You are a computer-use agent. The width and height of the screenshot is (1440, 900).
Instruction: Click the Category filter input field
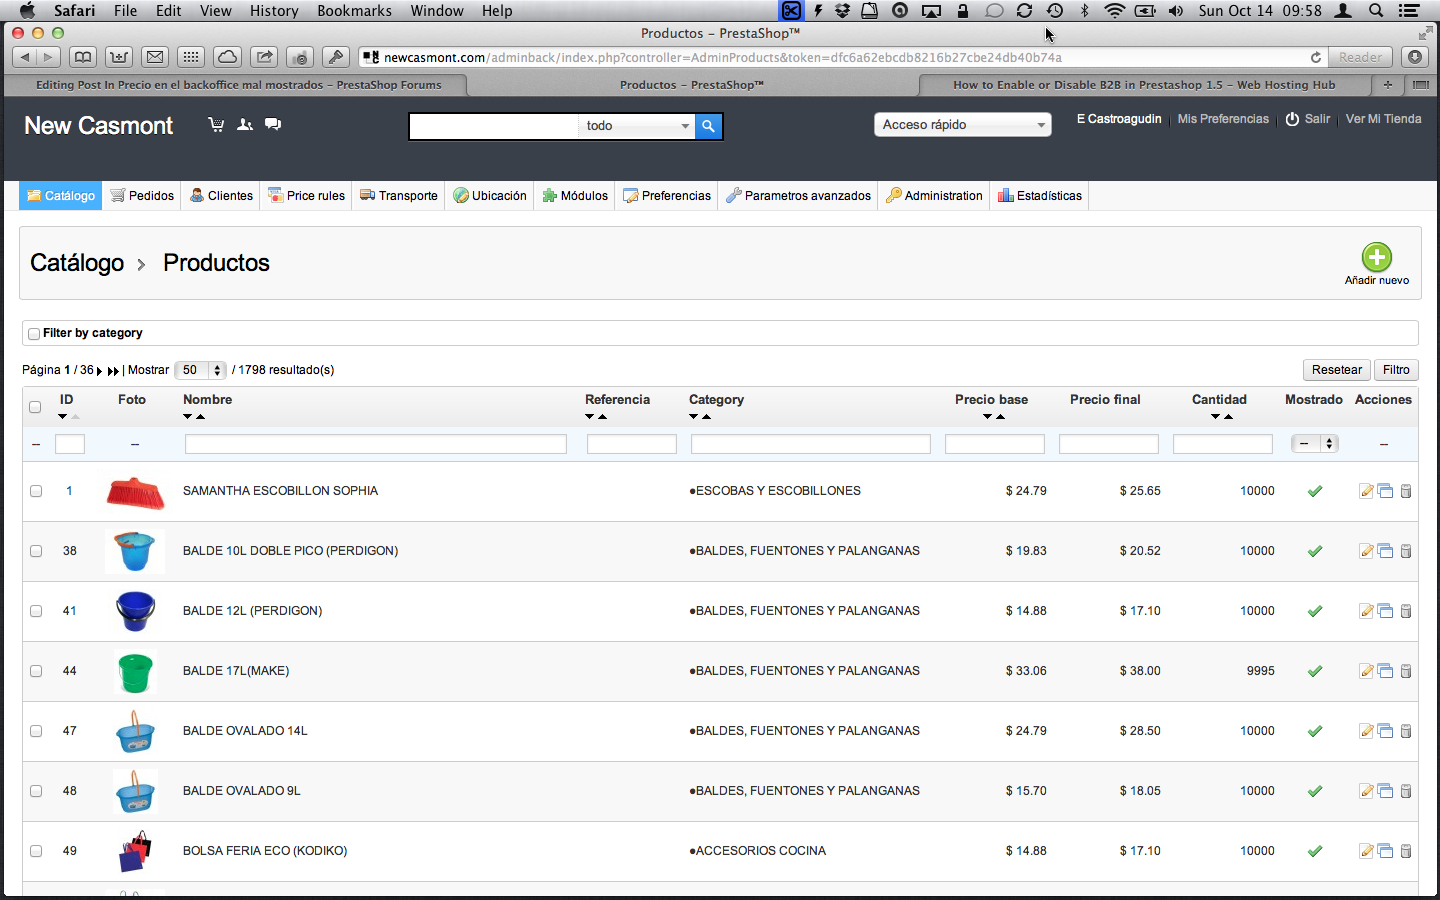(811, 444)
